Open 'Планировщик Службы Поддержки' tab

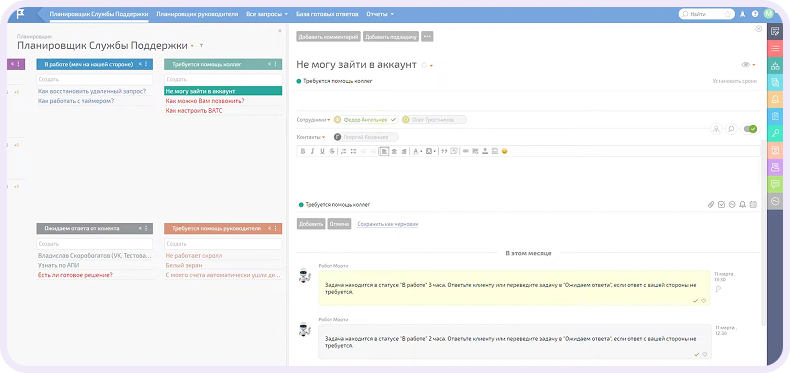99,14
